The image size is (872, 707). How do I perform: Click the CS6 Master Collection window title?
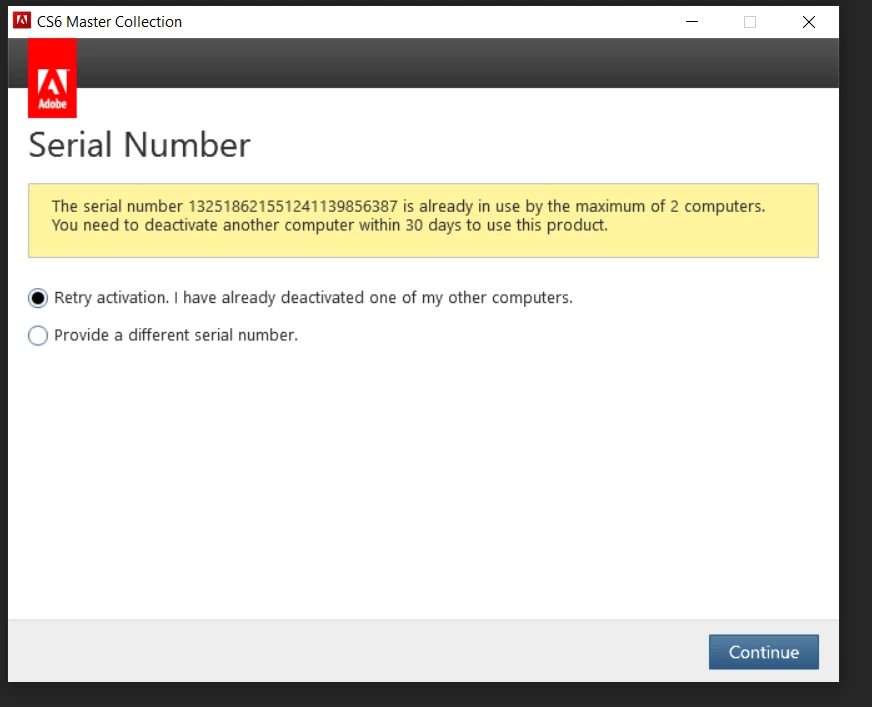(110, 22)
